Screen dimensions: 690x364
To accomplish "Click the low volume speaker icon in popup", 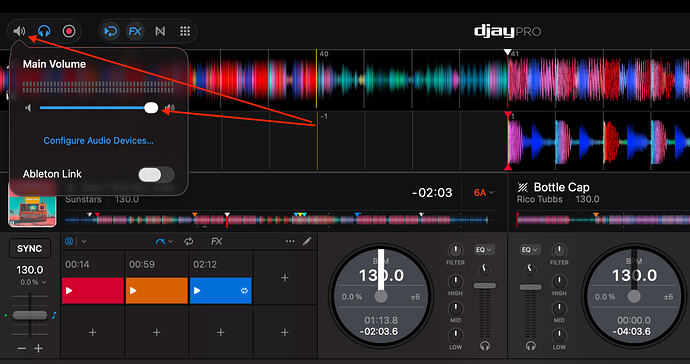I will tap(28, 108).
